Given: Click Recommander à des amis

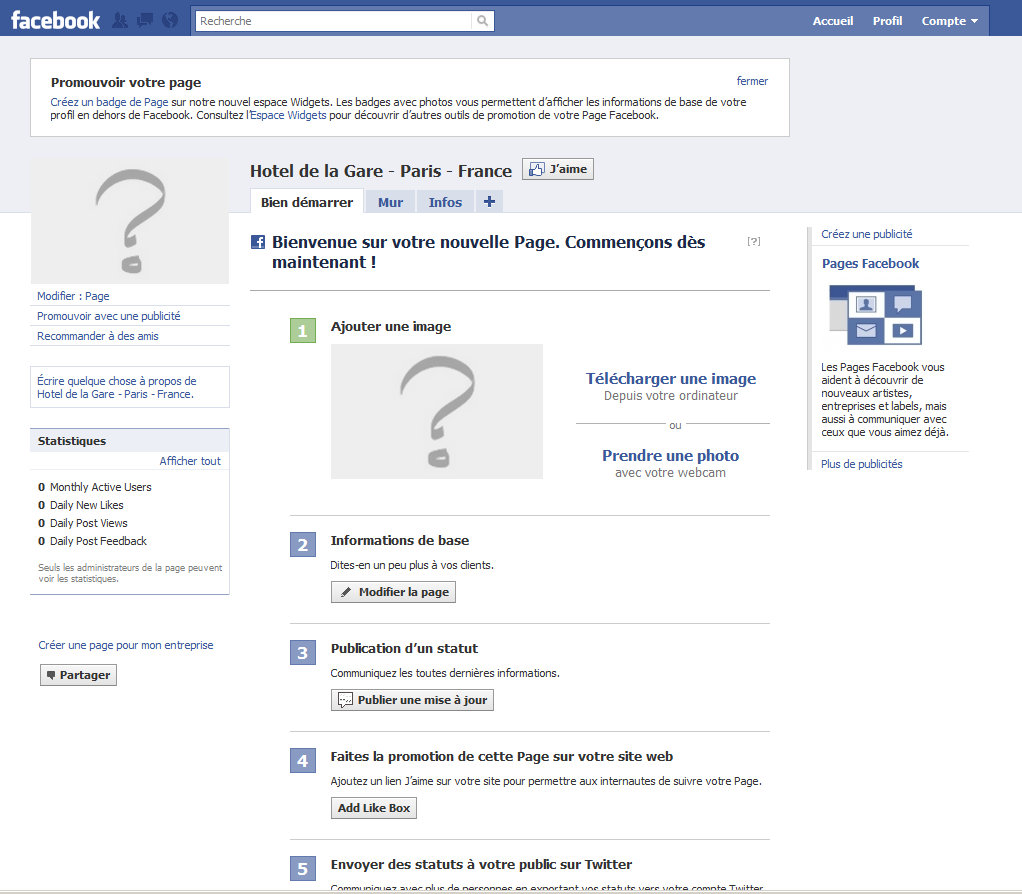Looking at the screenshot, I should tap(98, 336).
